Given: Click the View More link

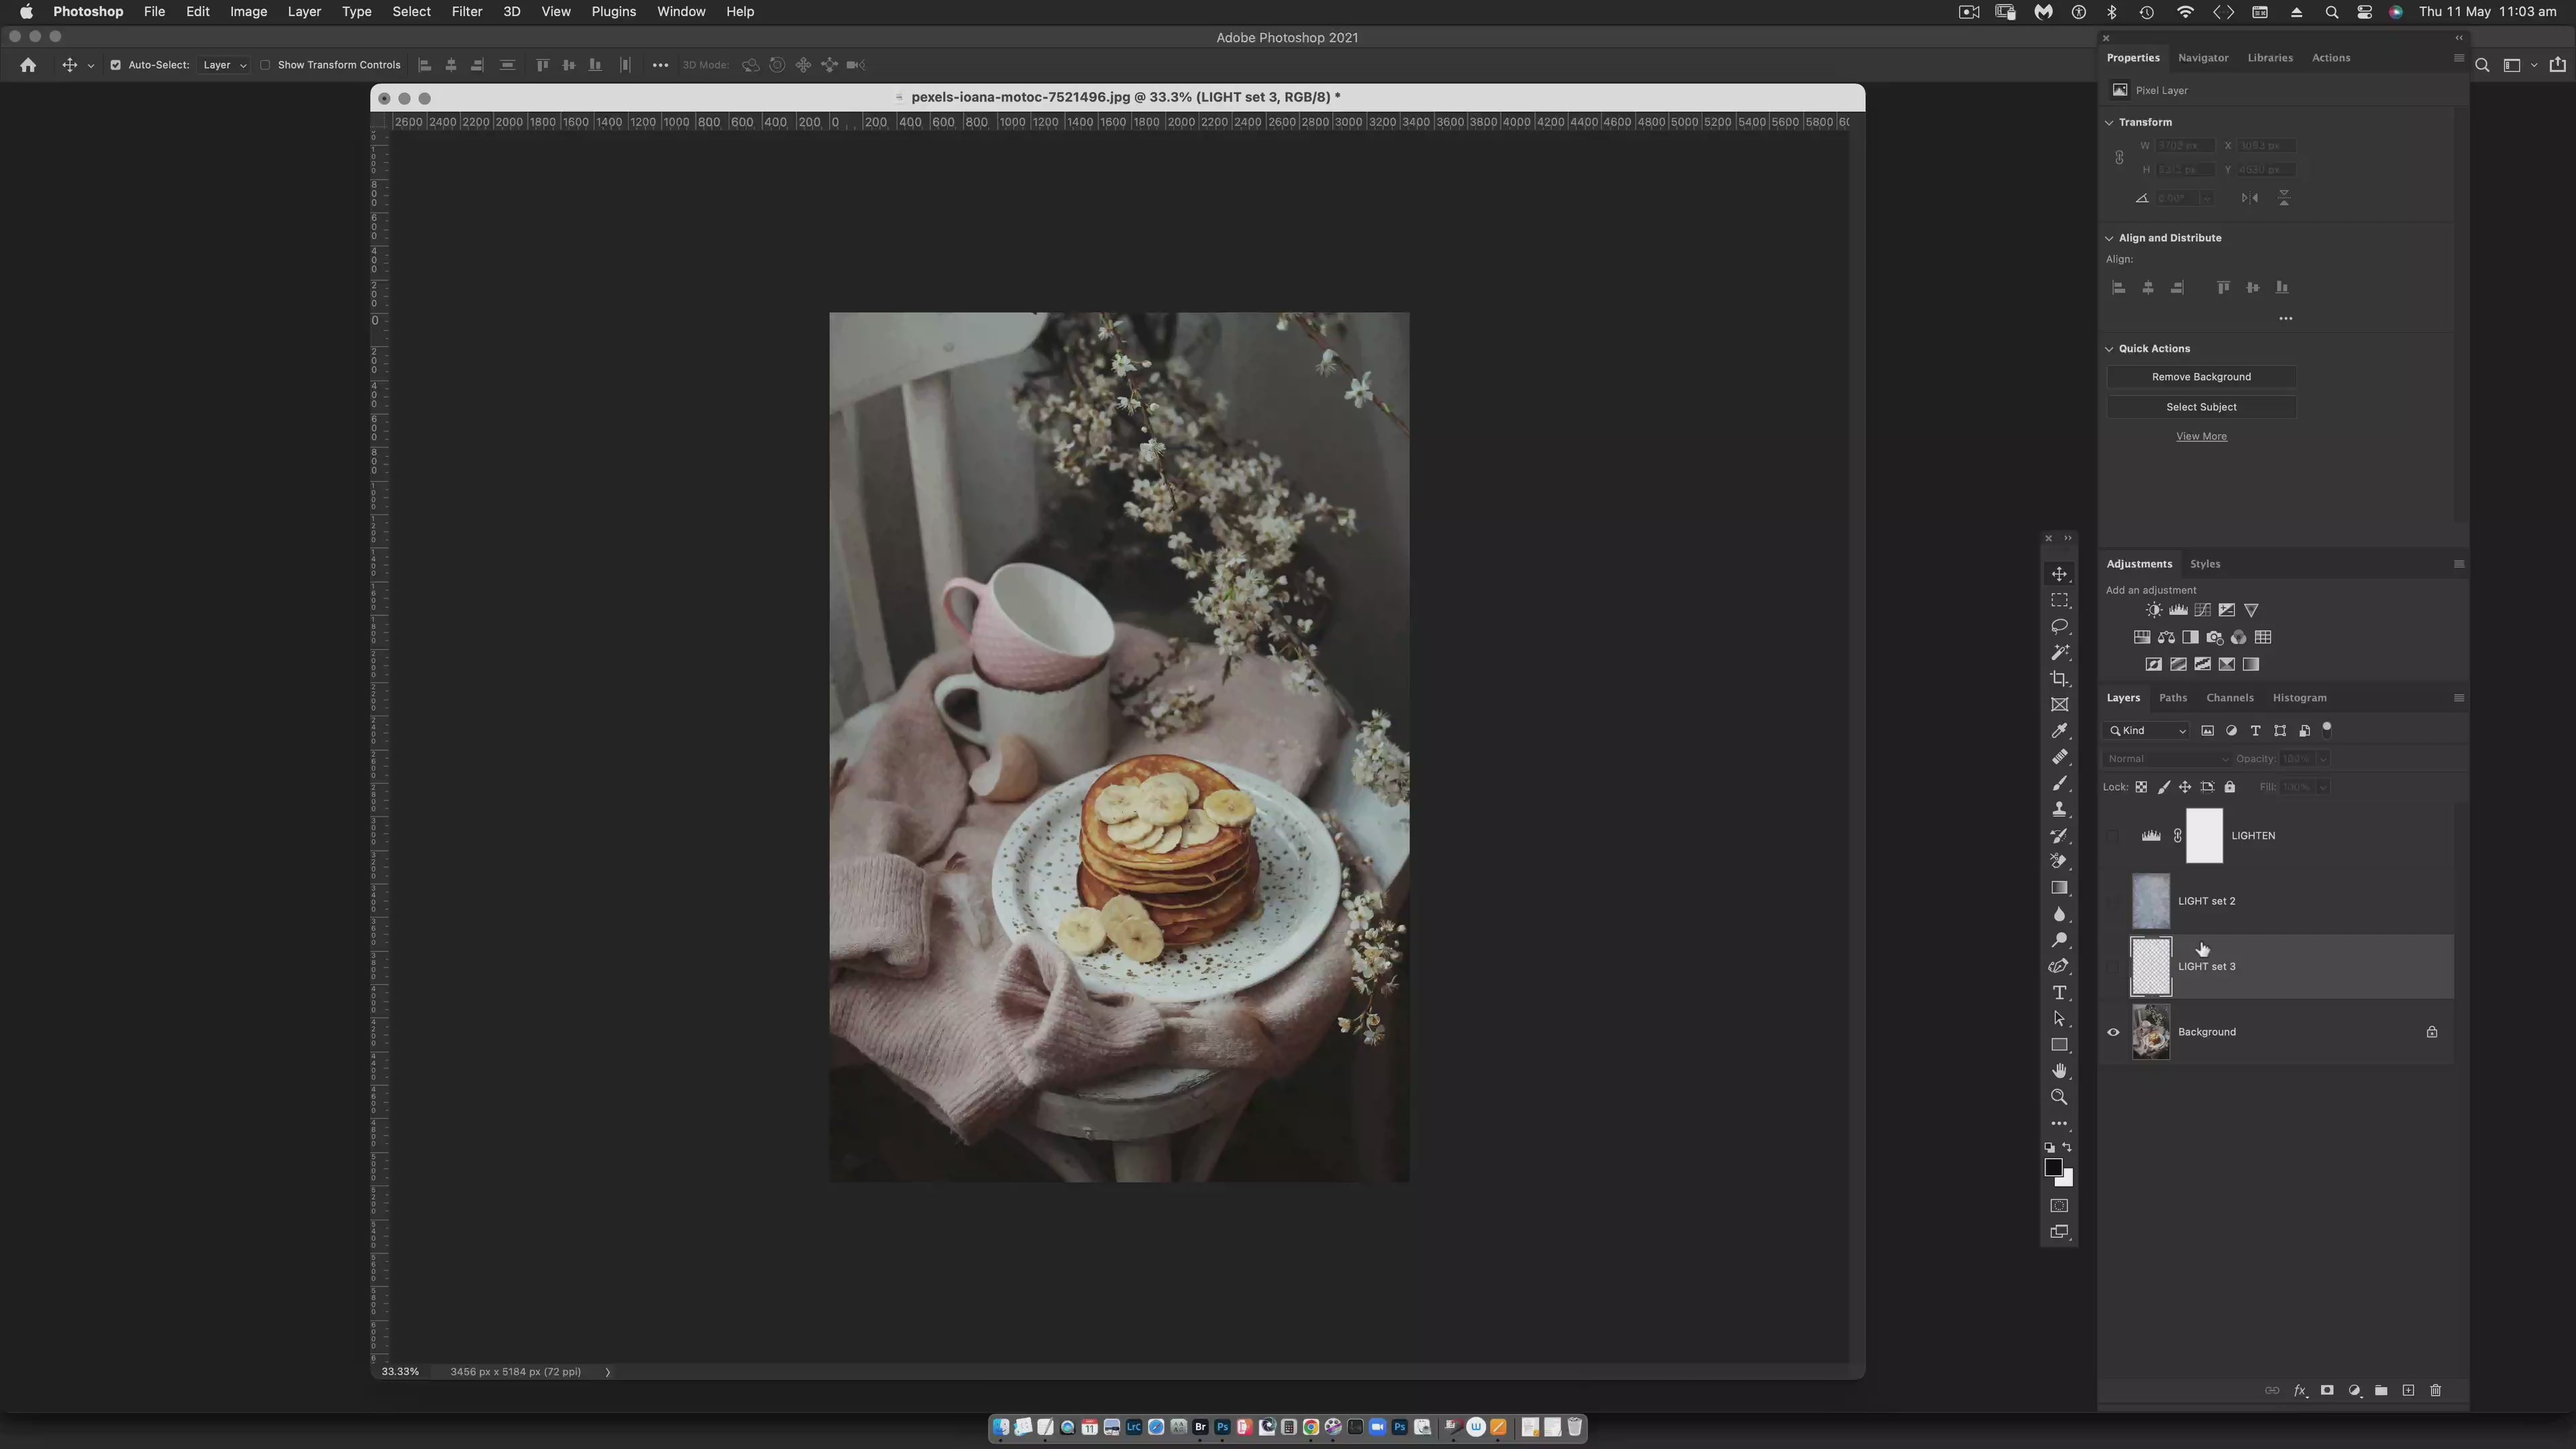Looking at the screenshot, I should (2200, 436).
